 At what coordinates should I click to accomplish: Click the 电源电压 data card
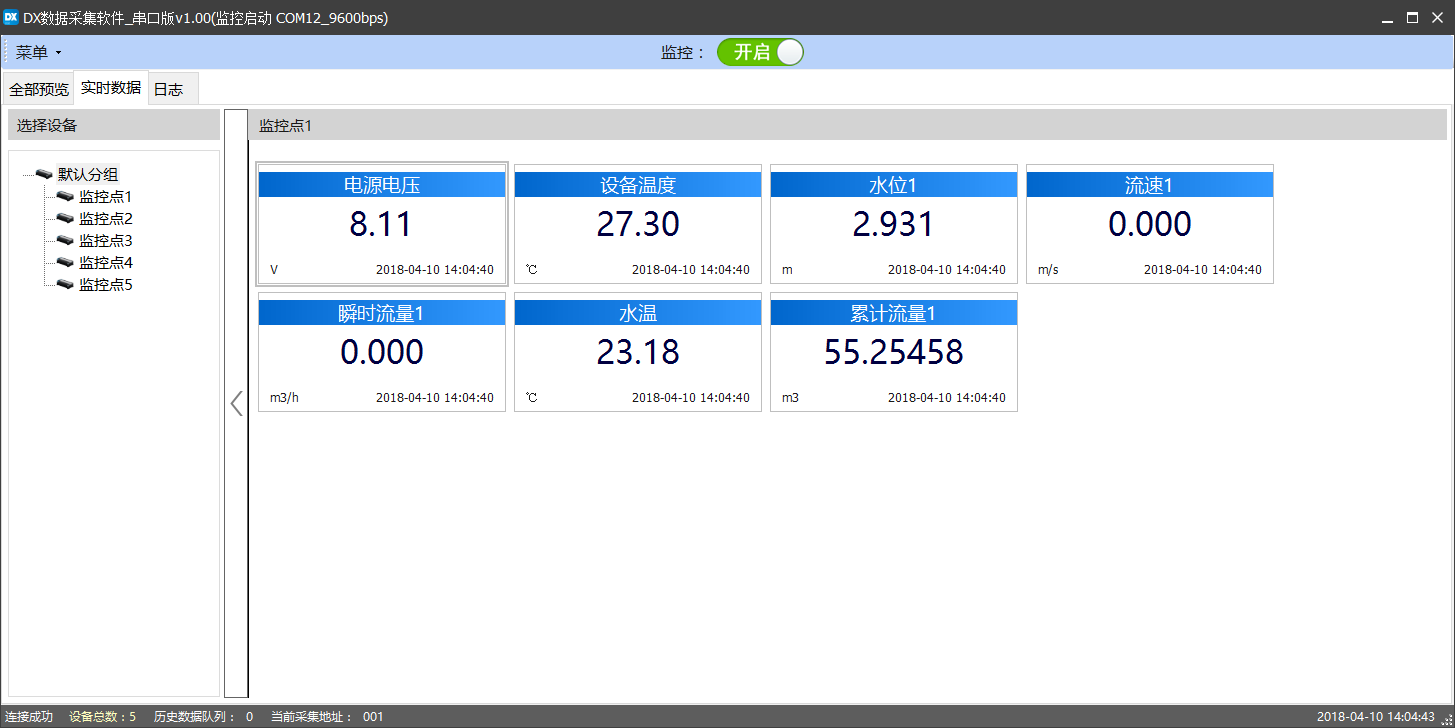coord(382,225)
